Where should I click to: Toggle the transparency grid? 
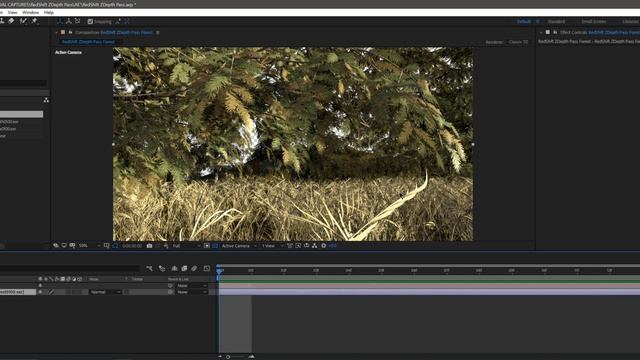click(x=215, y=246)
